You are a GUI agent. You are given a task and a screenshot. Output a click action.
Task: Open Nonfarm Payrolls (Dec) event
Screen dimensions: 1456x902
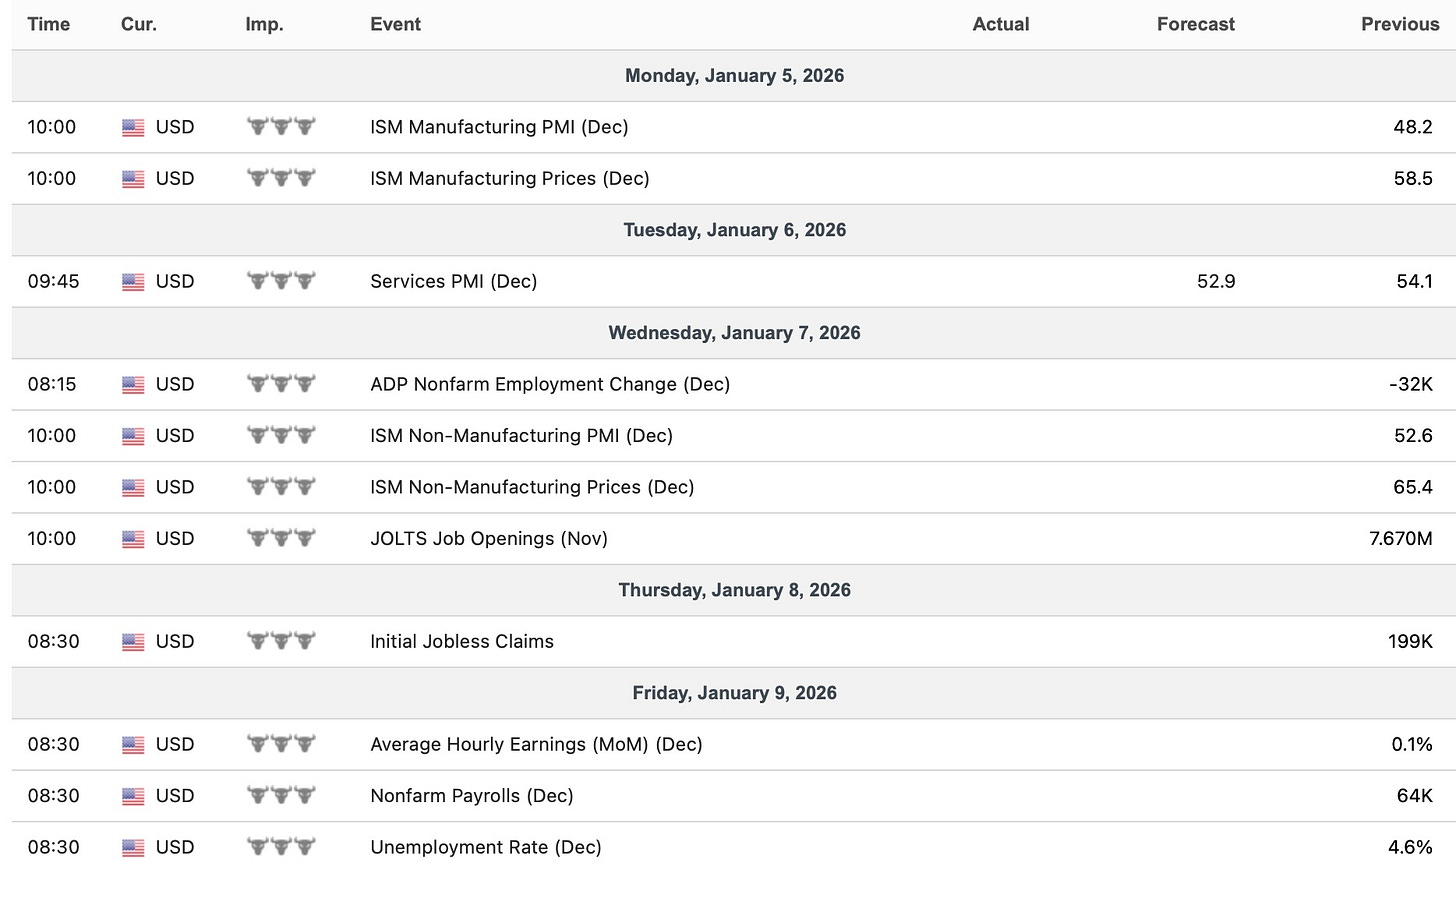[472, 796]
